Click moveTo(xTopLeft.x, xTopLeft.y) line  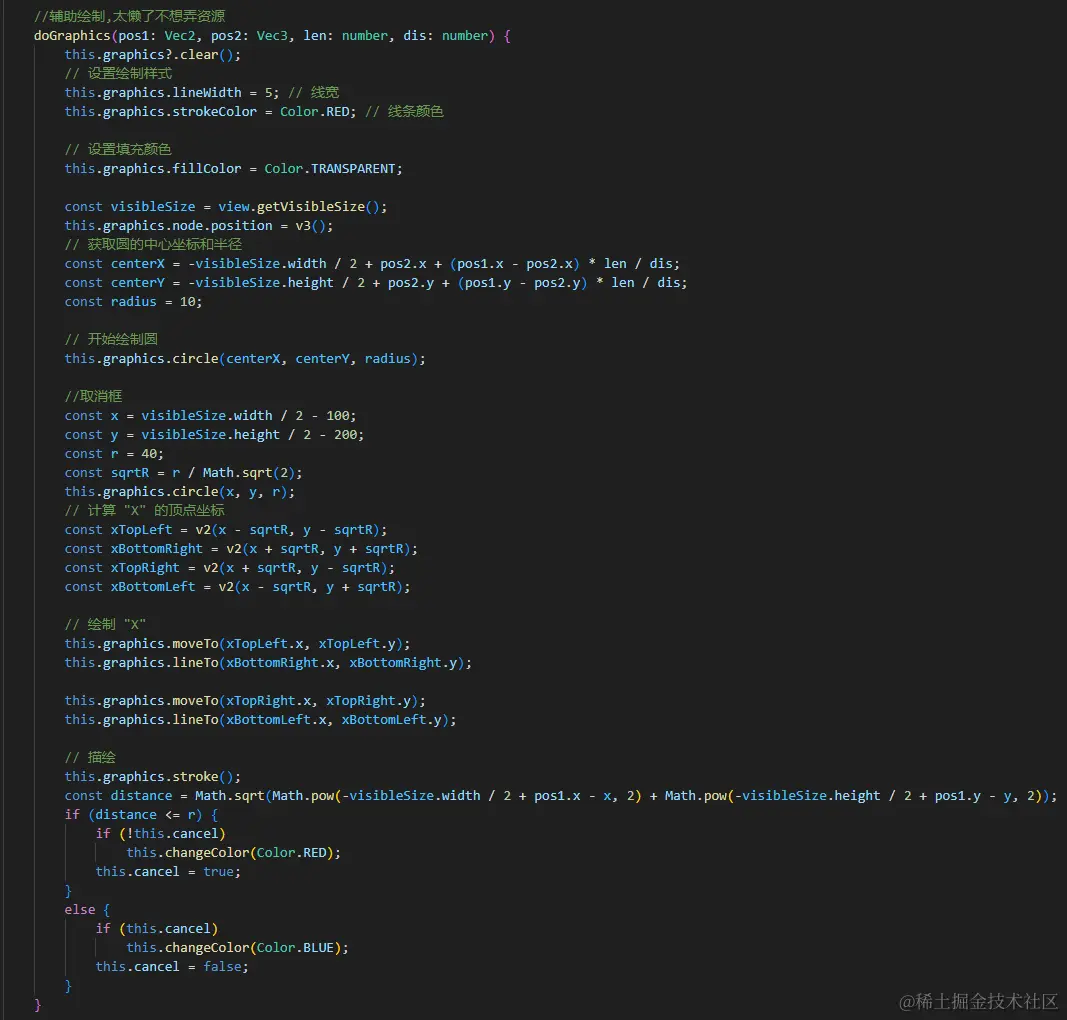coord(237,644)
